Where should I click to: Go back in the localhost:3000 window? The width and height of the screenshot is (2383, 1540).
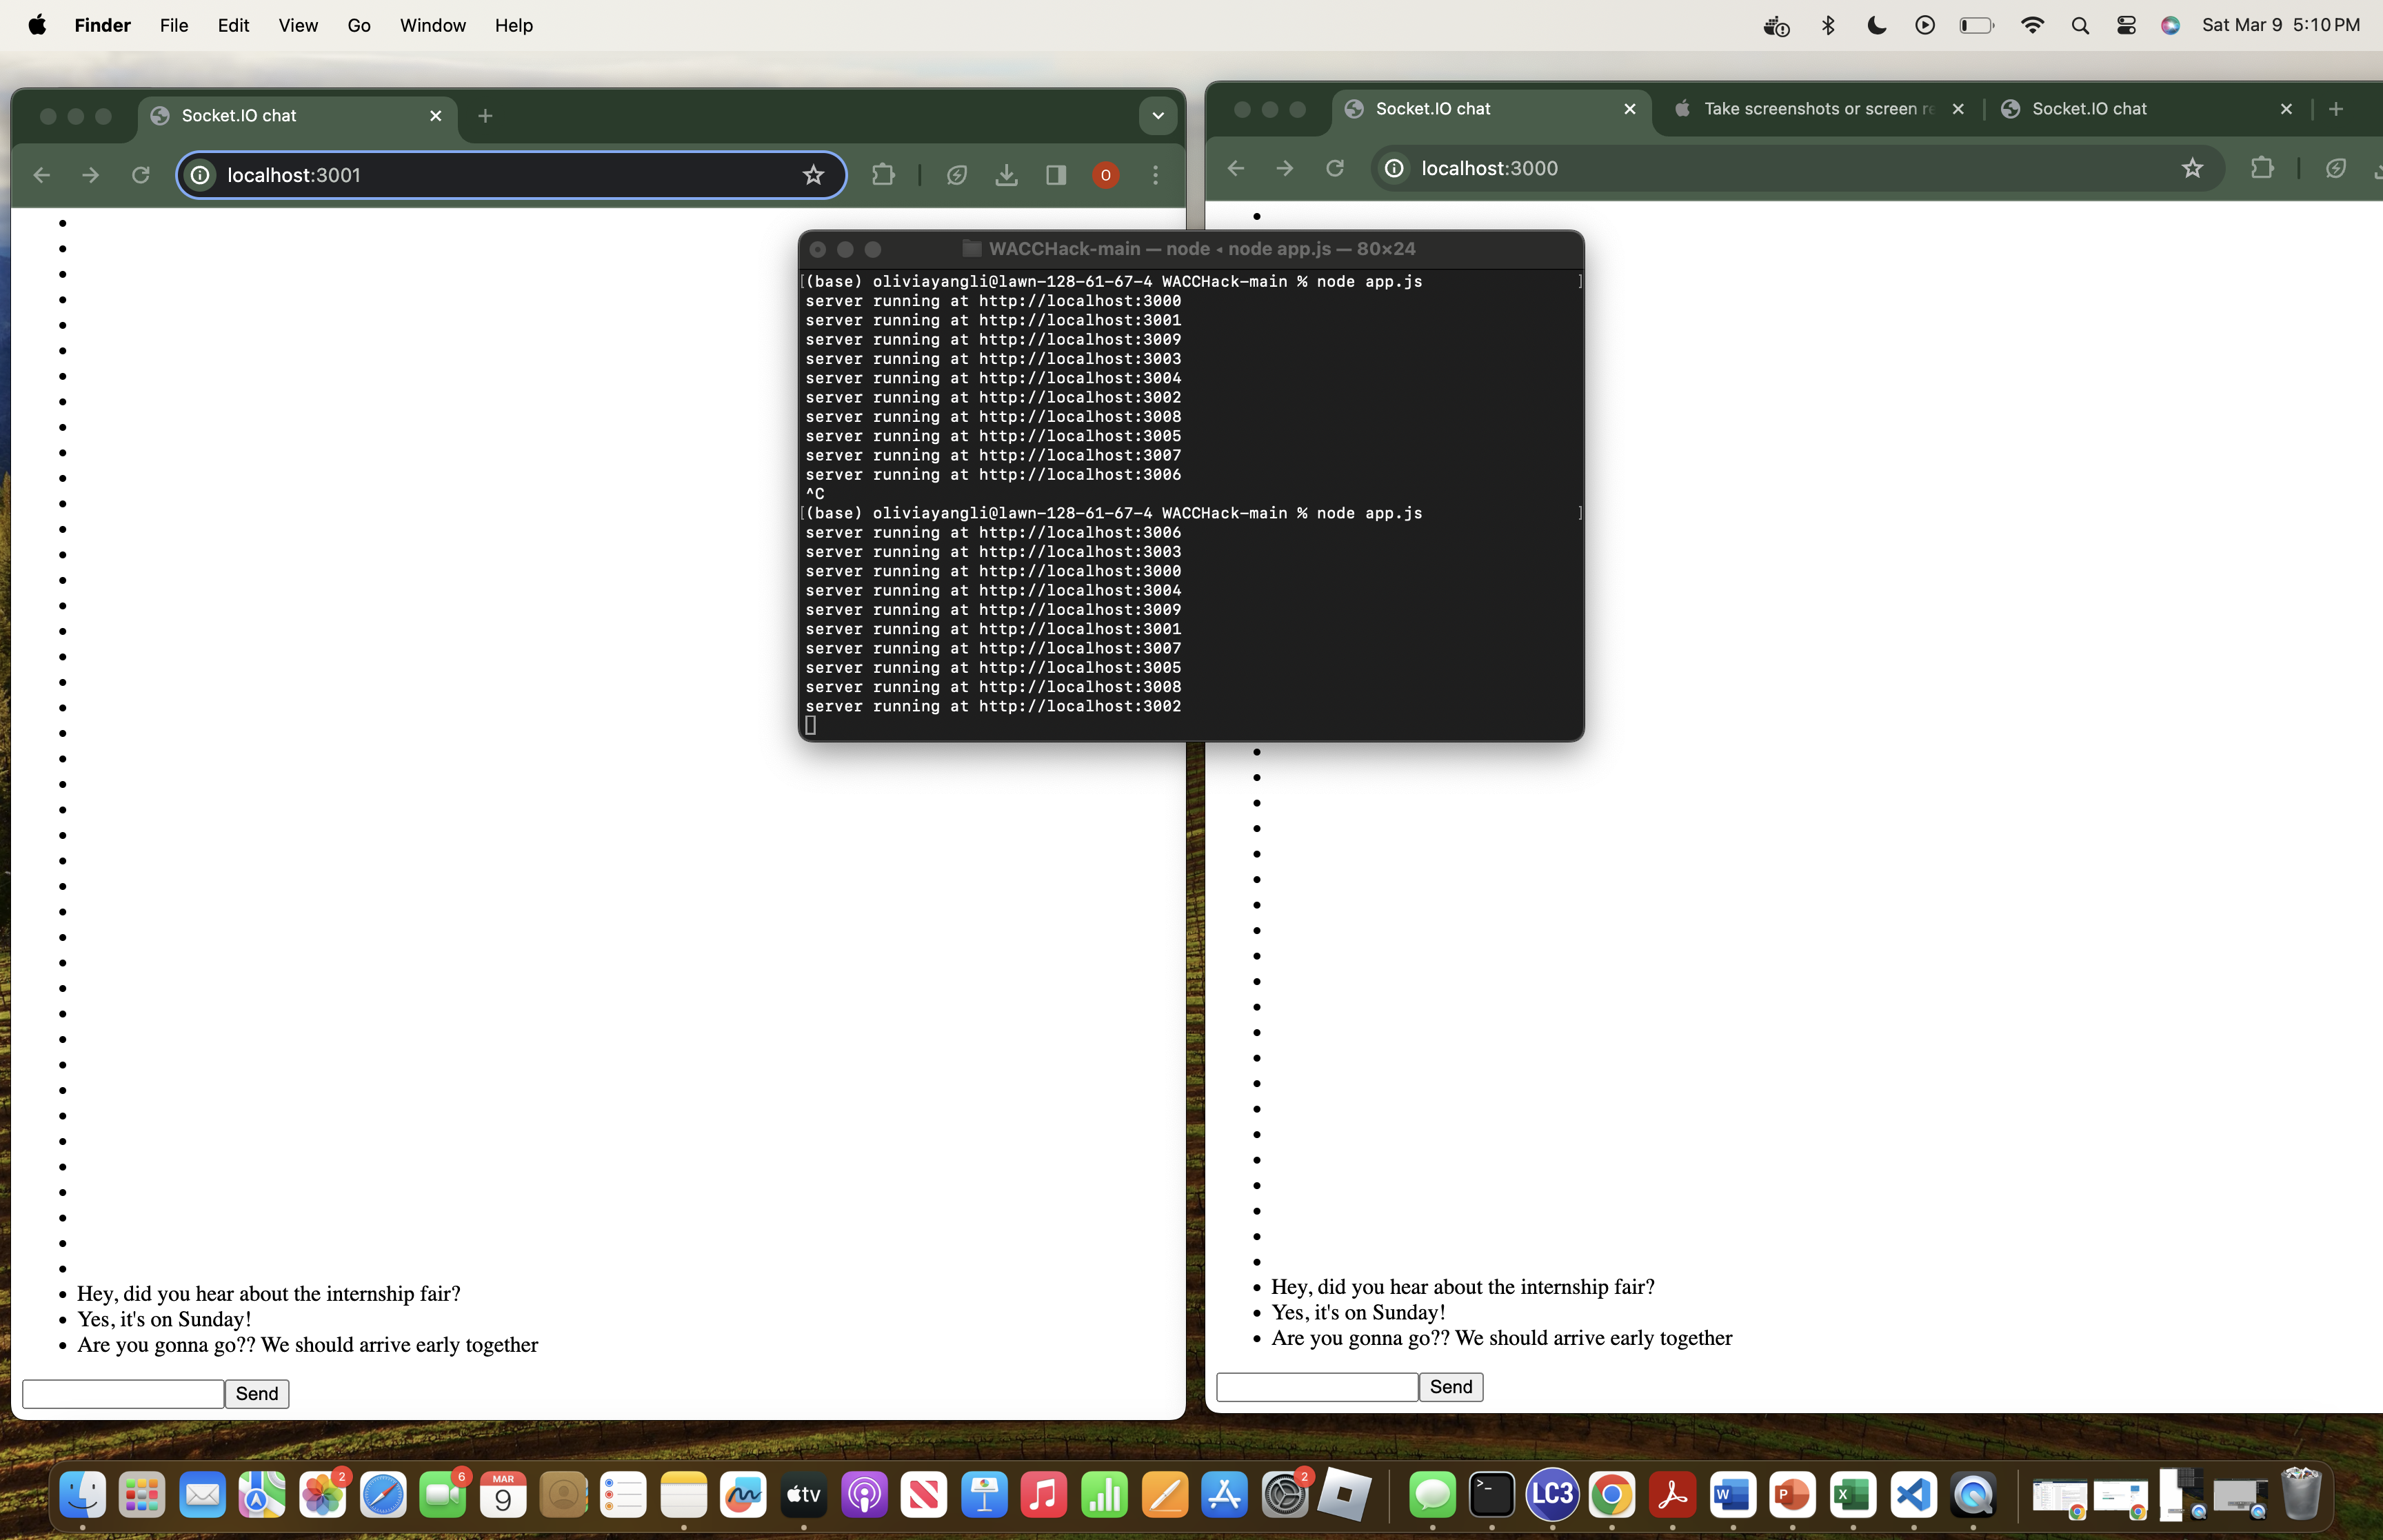tap(1235, 168)
